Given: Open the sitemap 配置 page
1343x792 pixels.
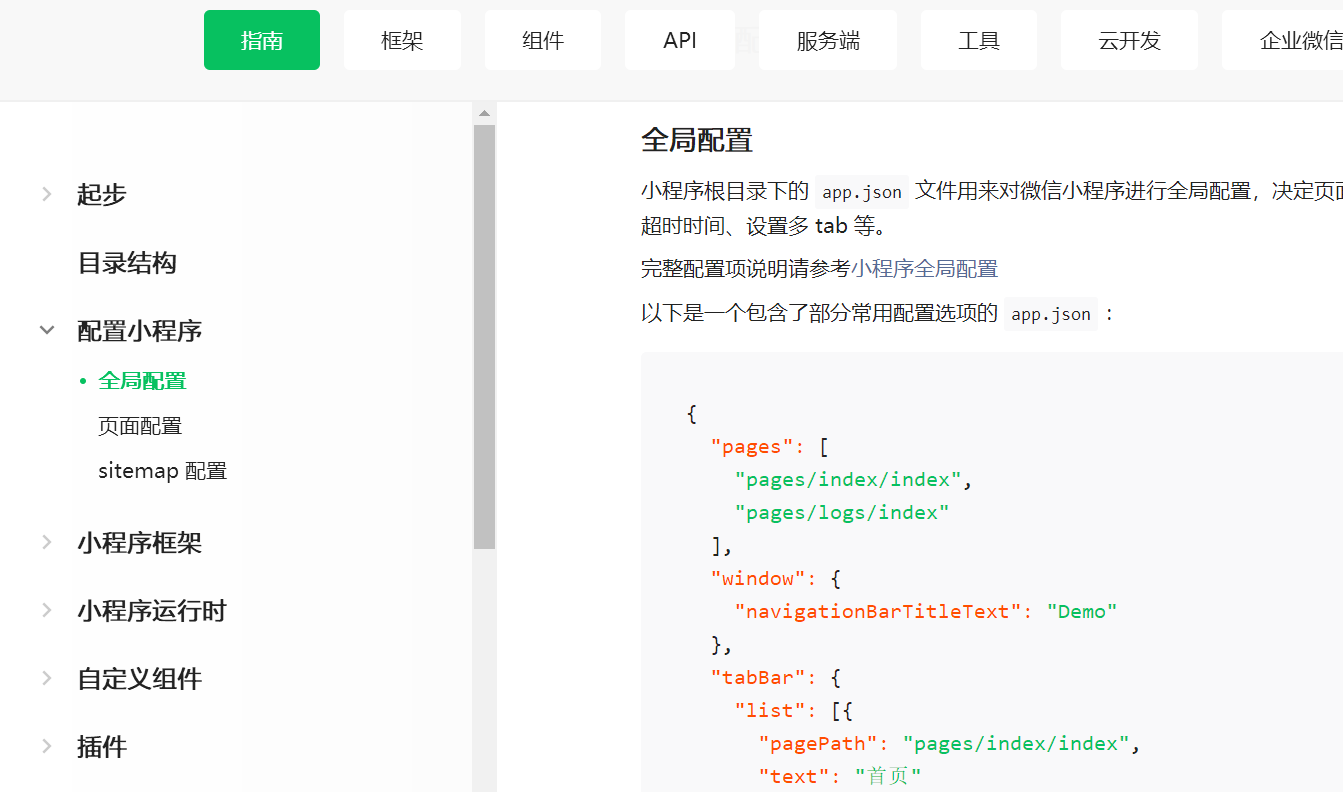Looking at the screenshot, I should (x=163, y=470).
